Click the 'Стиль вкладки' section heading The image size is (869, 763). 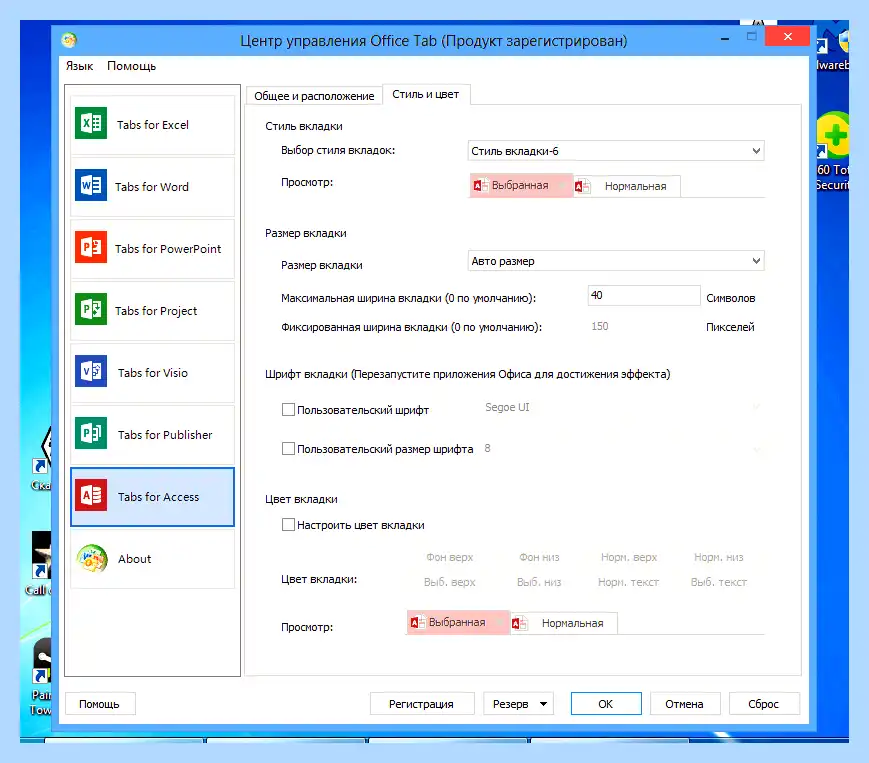[304, 126]
